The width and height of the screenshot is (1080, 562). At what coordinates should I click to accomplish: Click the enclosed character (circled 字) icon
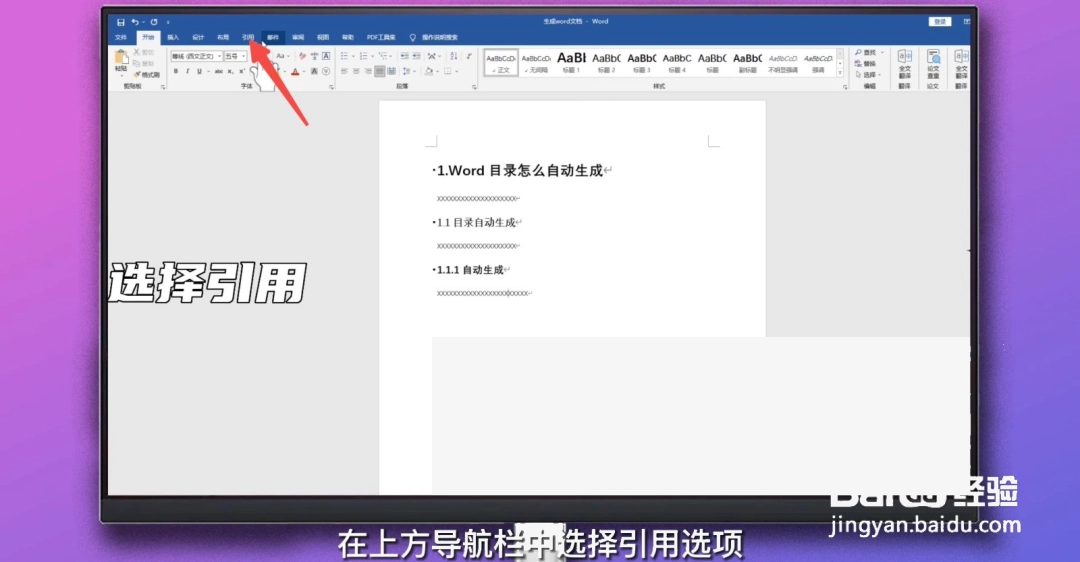pyautogui.click(x=325, y=71)
